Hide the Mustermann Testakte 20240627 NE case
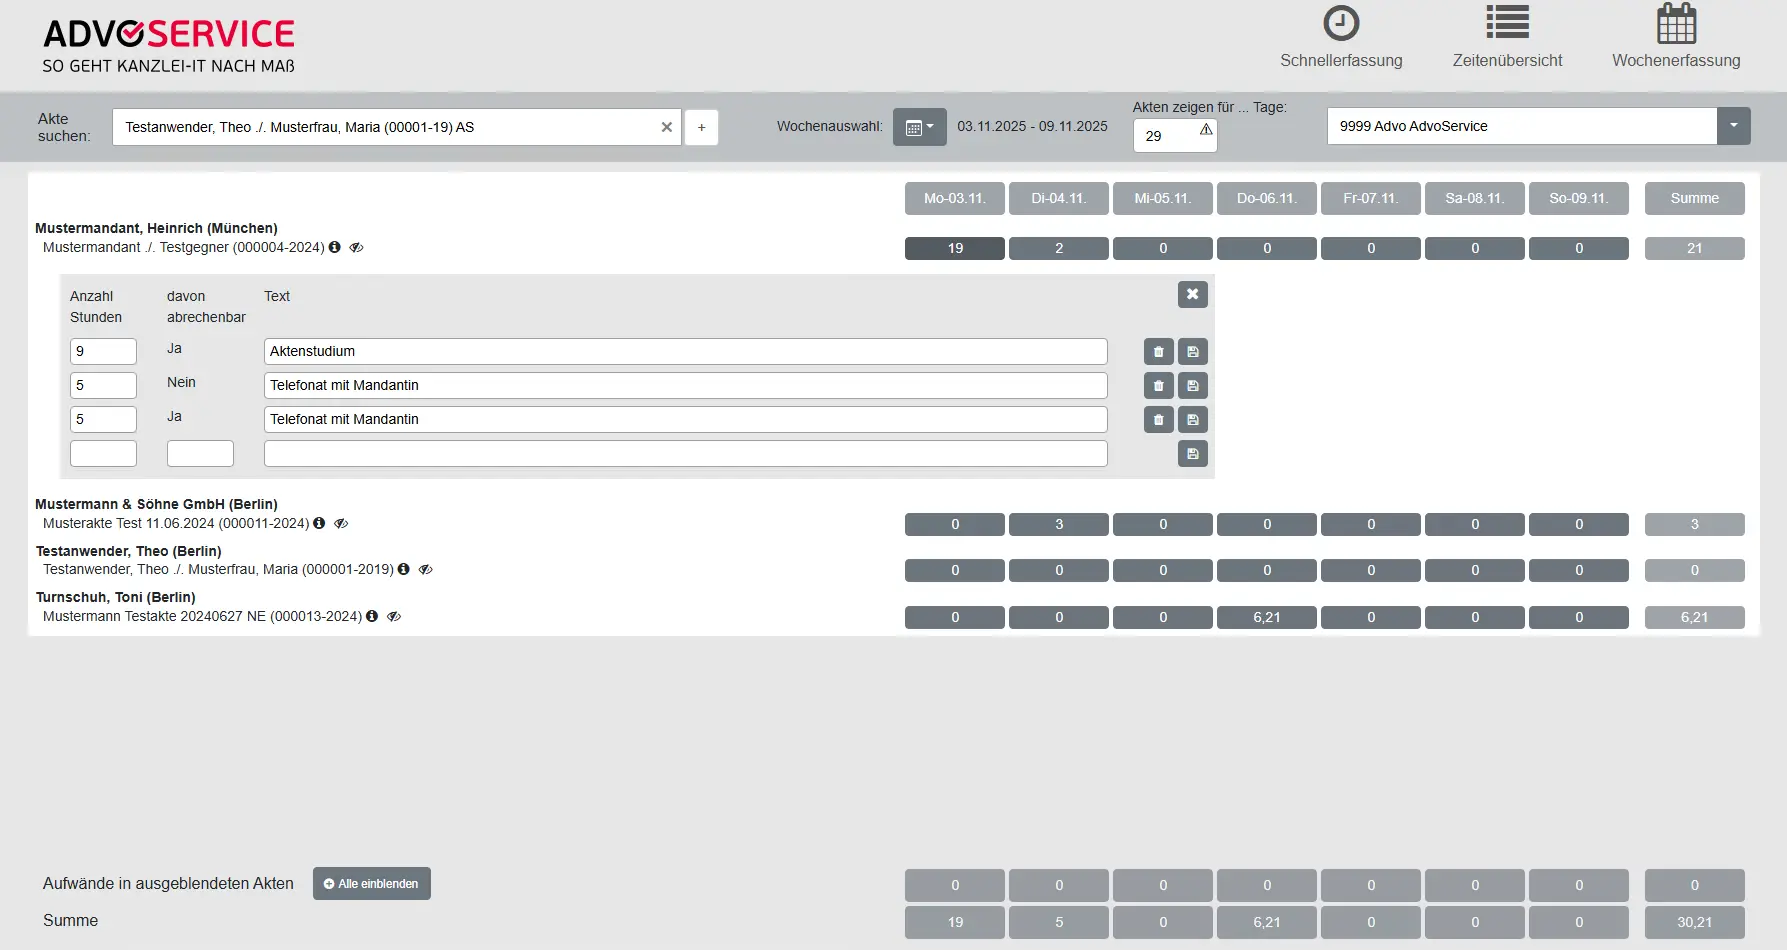Screen dimensions: 1787x950 (393, 616)
